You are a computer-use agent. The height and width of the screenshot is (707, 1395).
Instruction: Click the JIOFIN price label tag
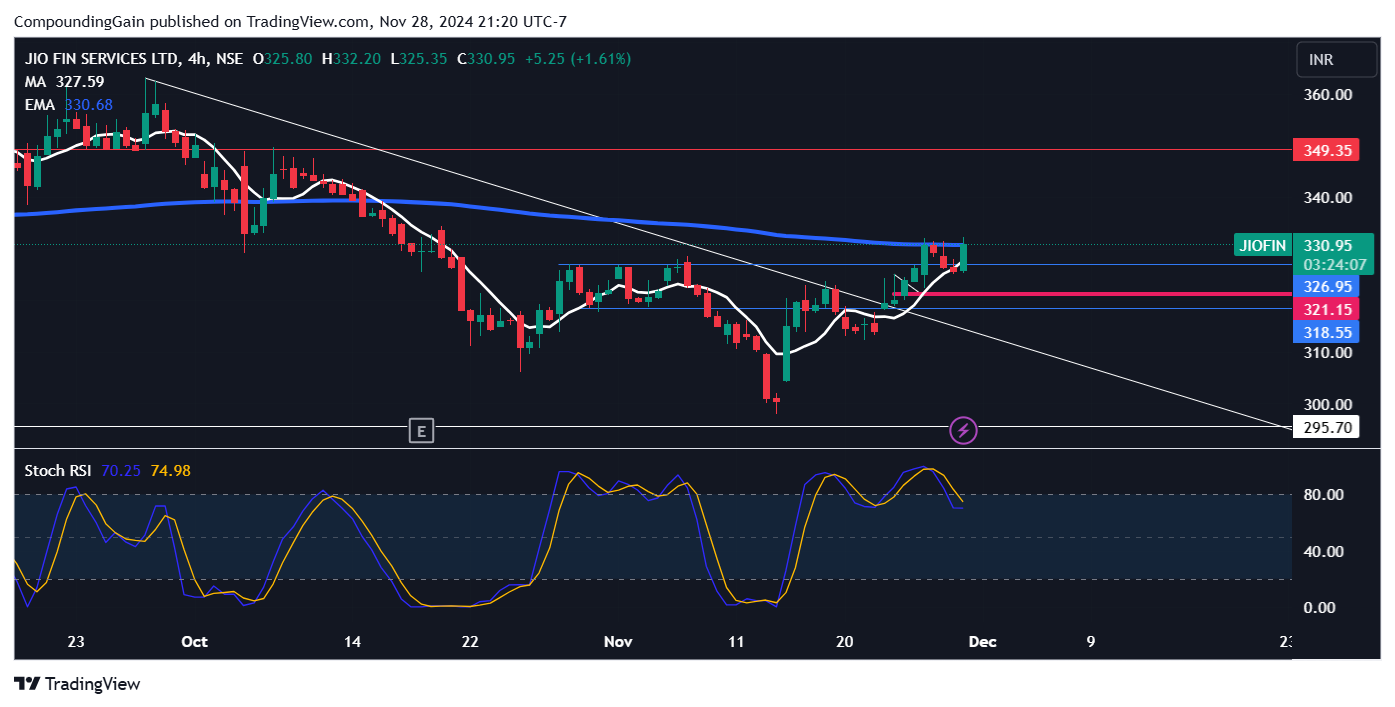pos(1262,245)
